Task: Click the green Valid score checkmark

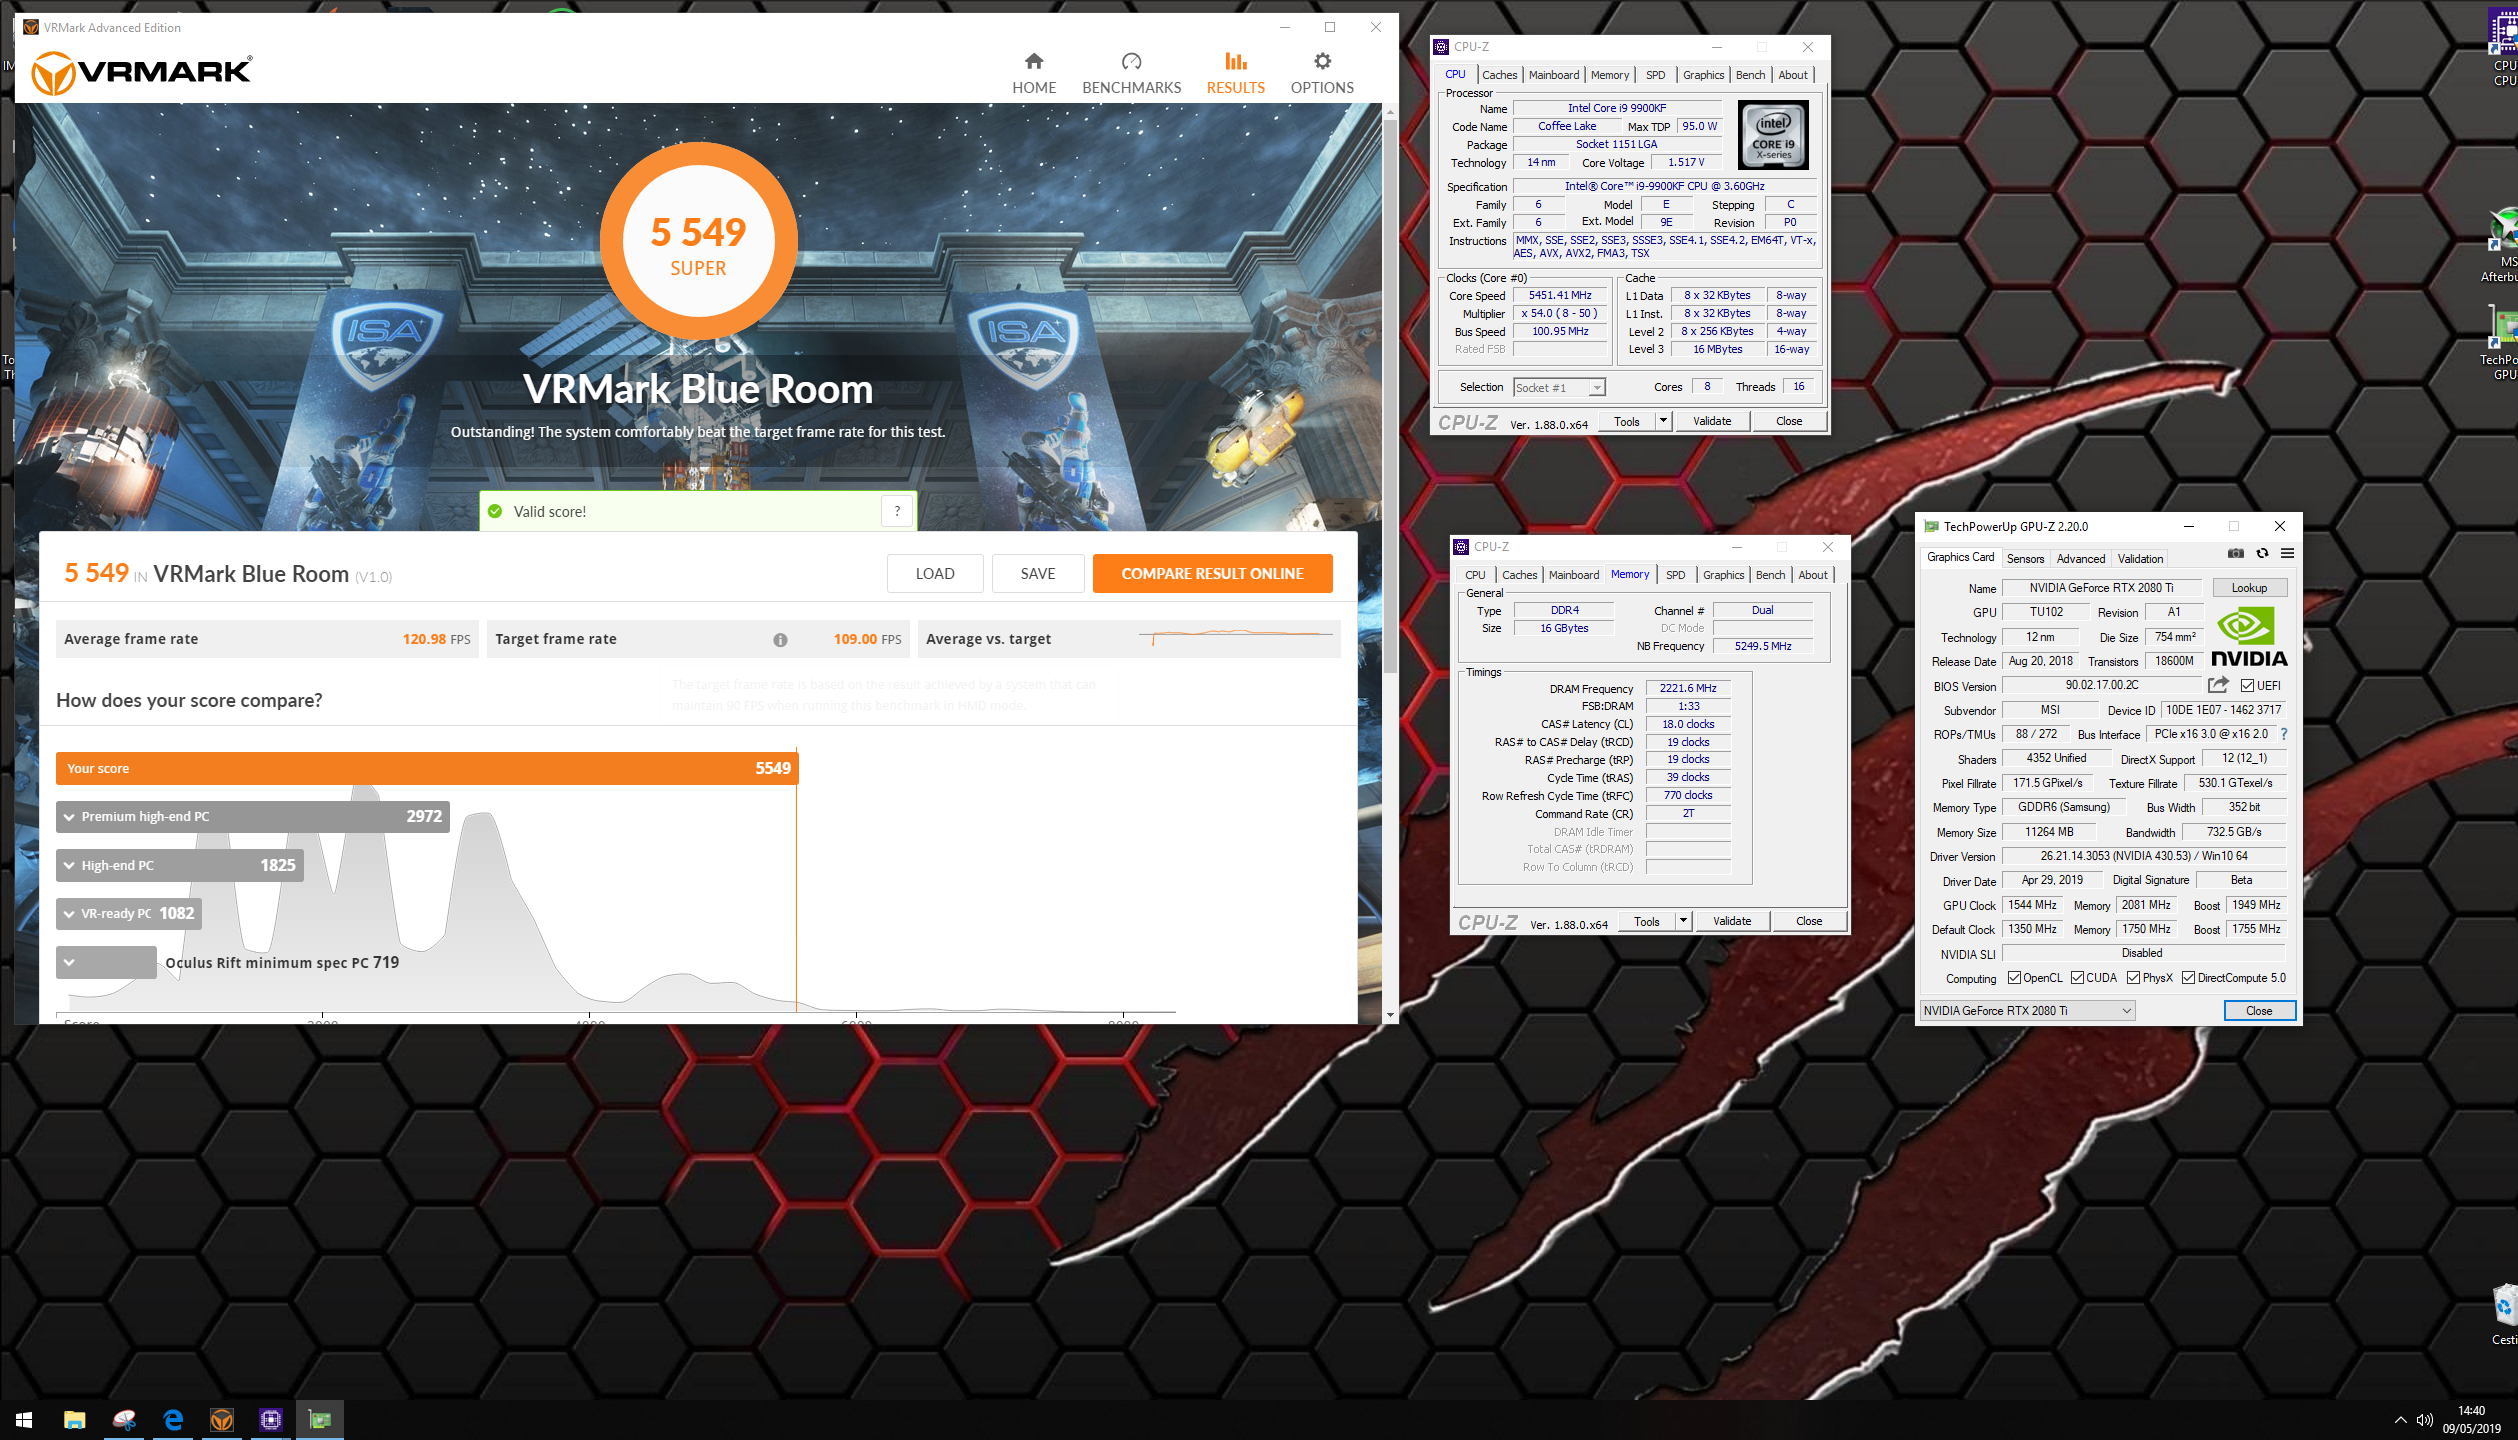Action: coord(495,511)
